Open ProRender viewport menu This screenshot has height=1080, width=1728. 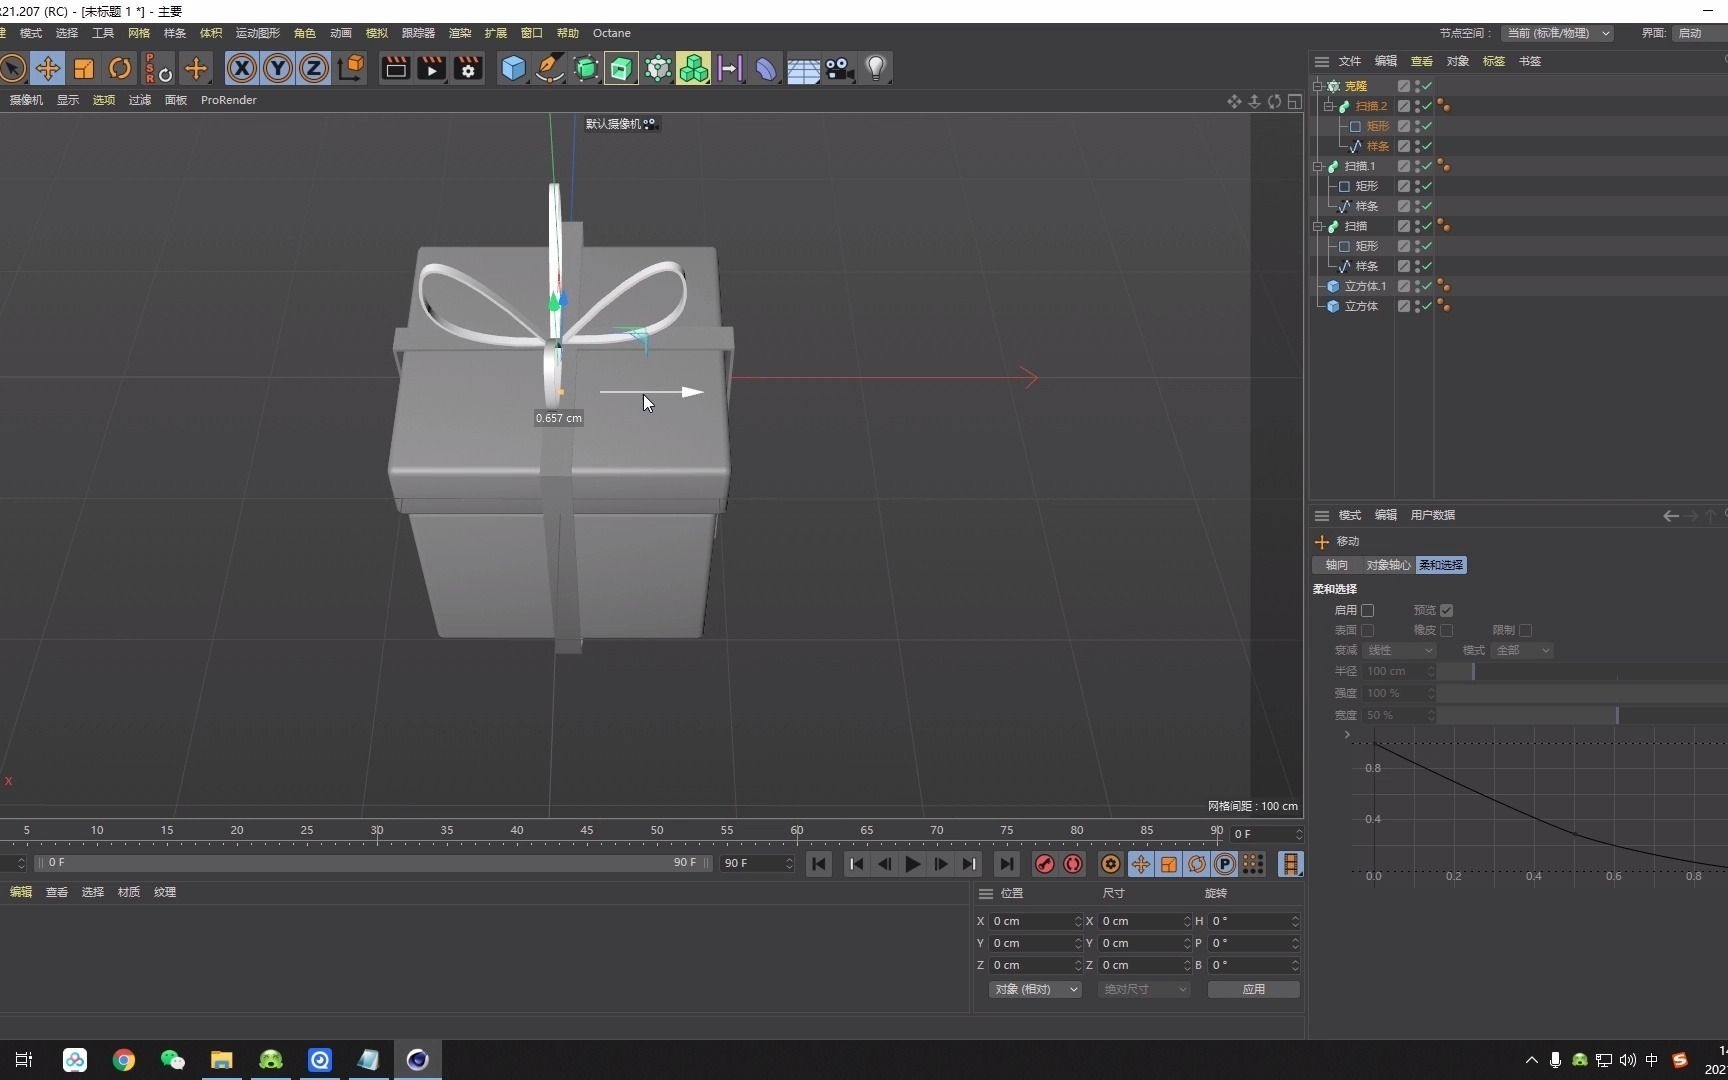click(x=229, y=100)
